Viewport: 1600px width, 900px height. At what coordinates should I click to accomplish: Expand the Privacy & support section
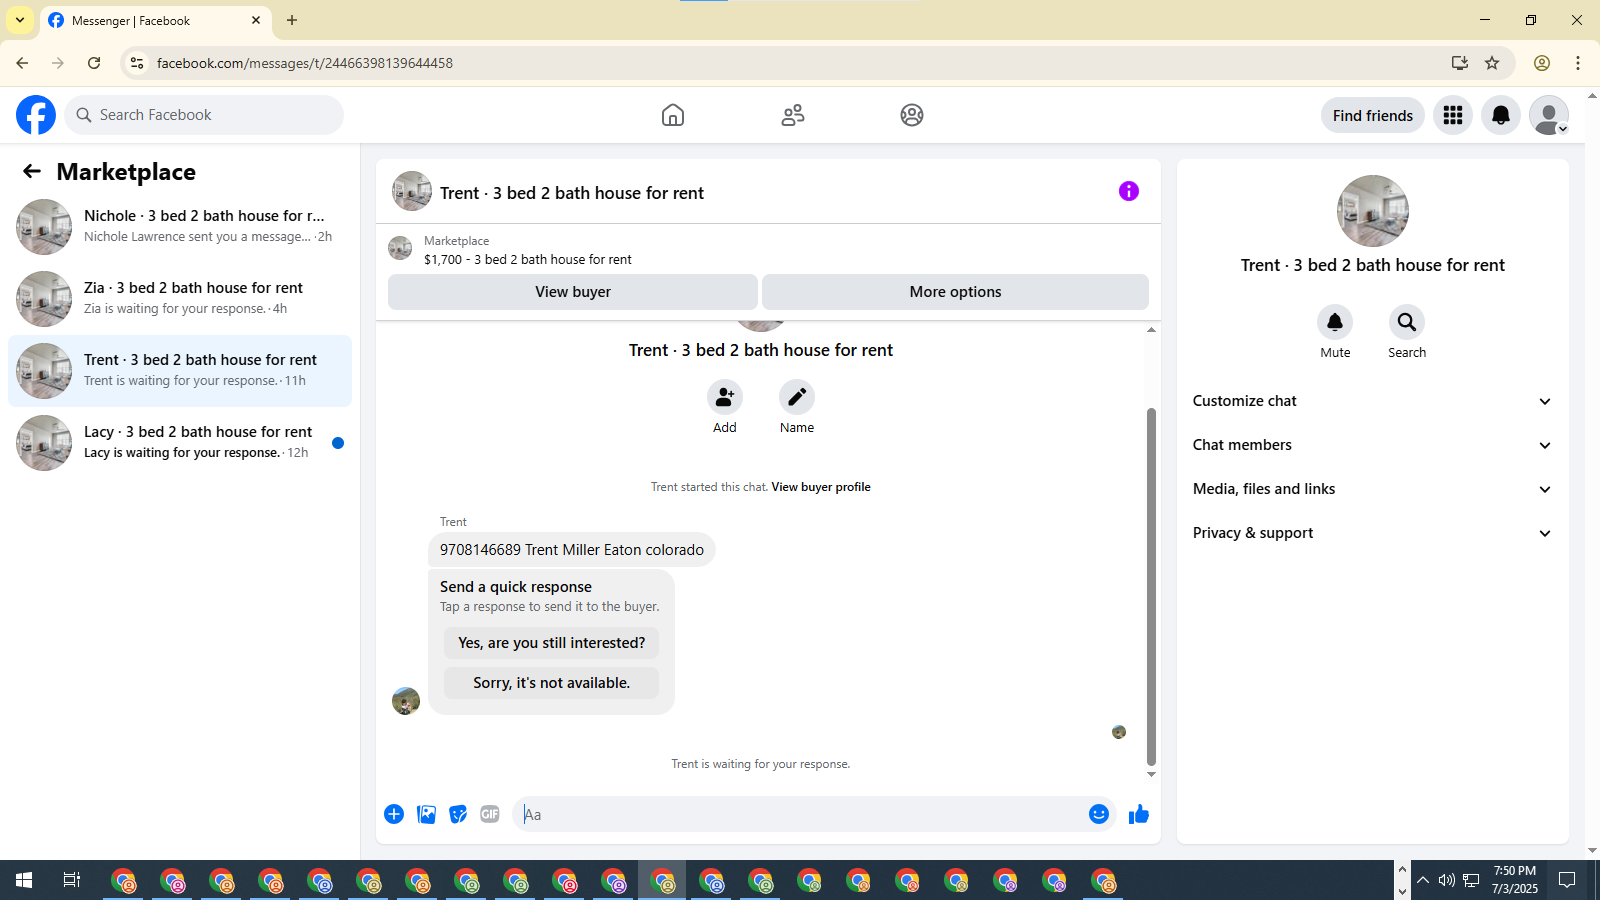coord(1373,533)
